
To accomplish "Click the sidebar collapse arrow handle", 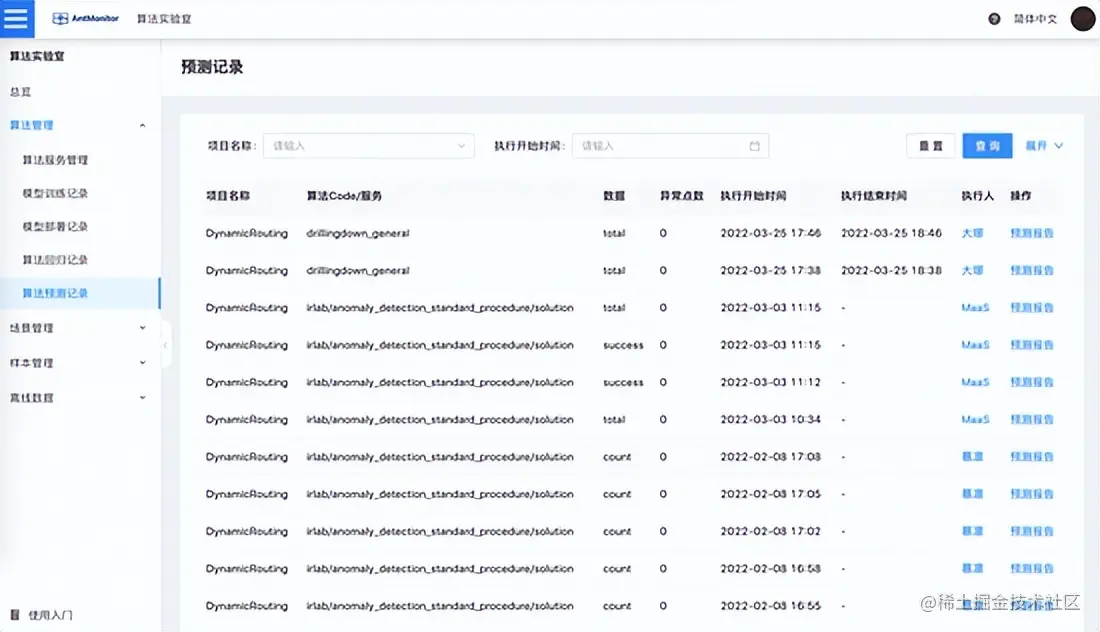I will click(166, 344).
